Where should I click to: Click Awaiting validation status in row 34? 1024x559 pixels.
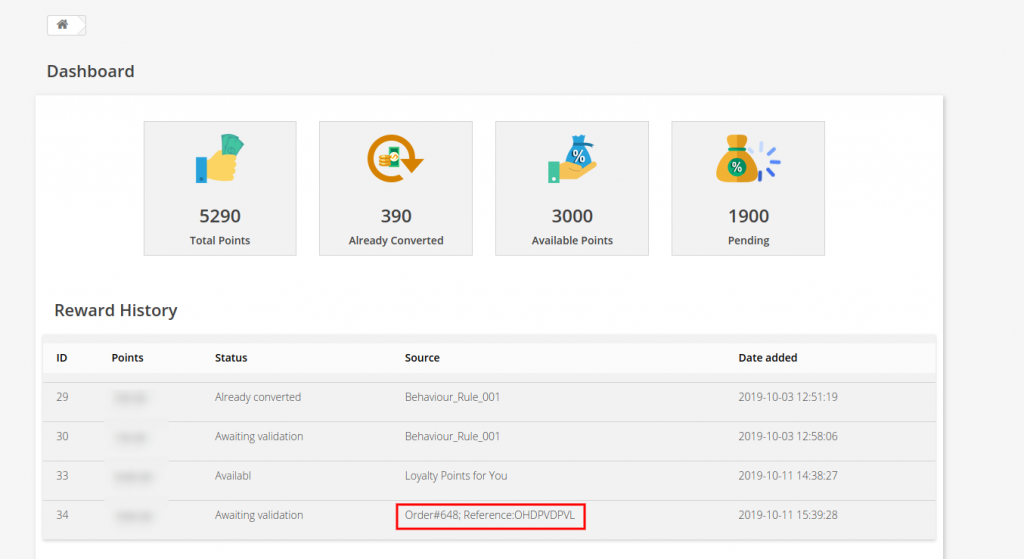click(259, 515)
